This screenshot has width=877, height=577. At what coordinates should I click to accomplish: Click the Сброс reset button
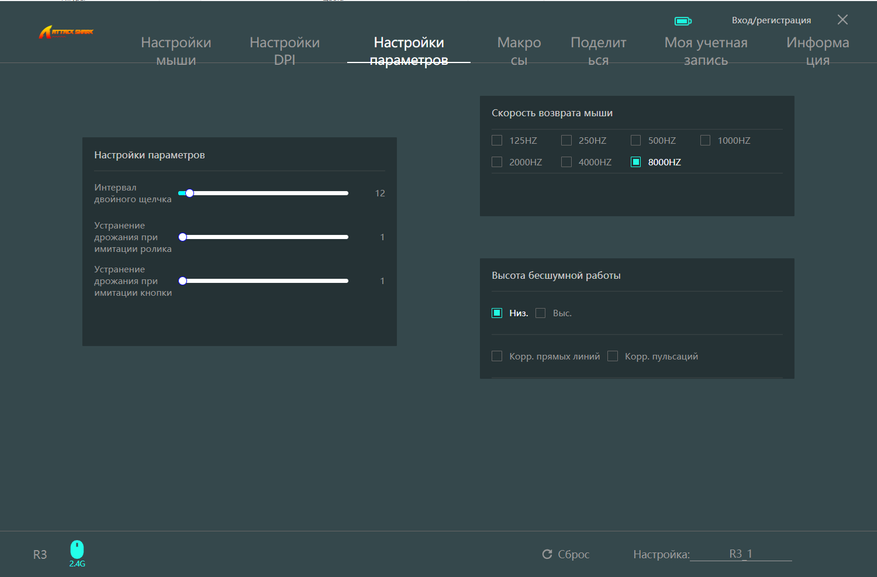(573, 554)
